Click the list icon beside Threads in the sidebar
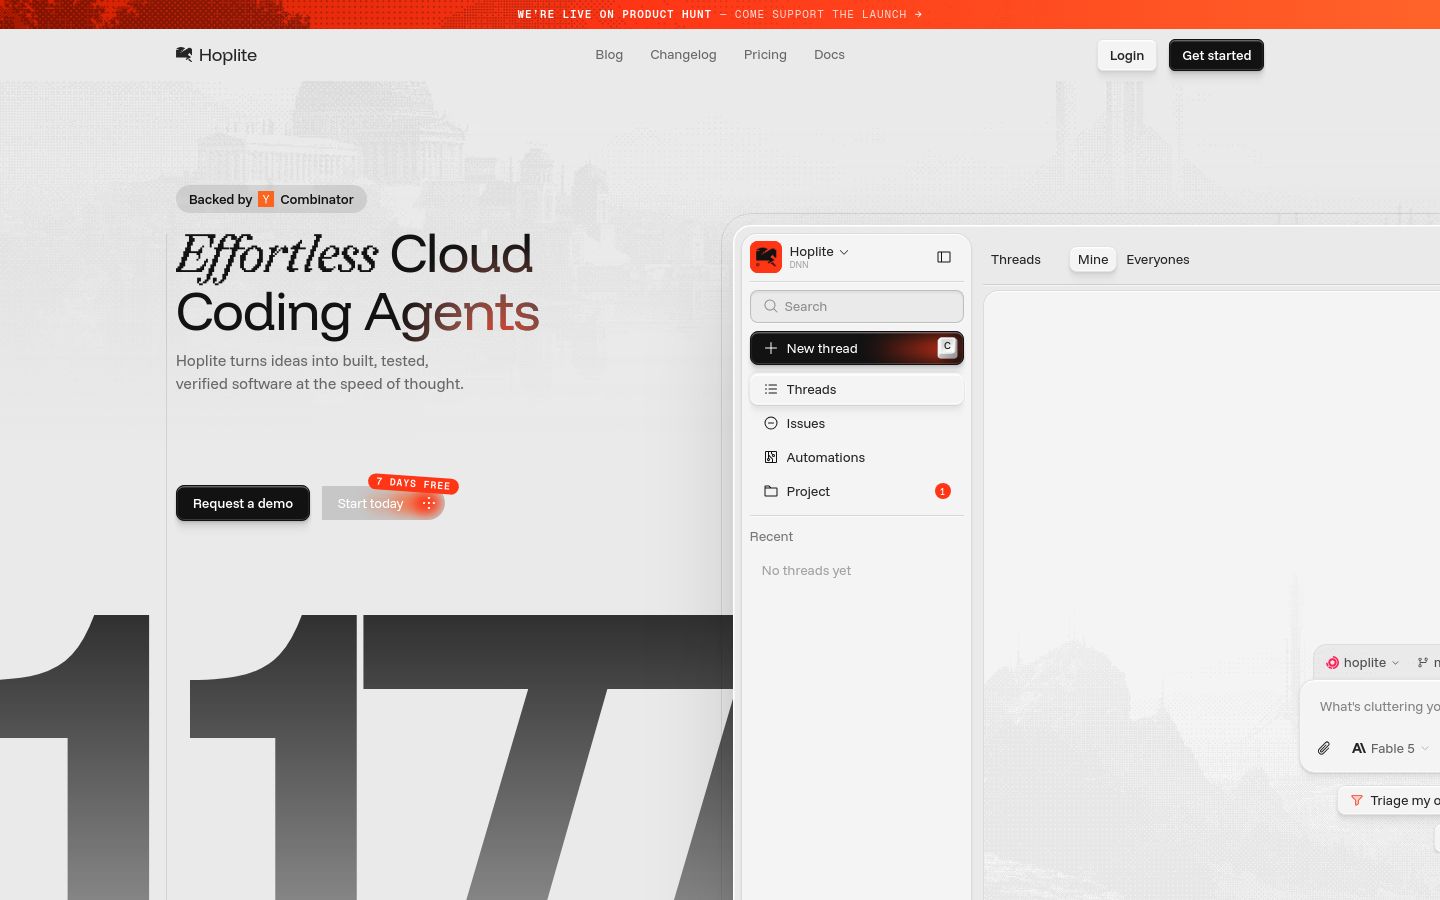The width and height of the screenshot is (1440, 900). click(x=771, y=389)
